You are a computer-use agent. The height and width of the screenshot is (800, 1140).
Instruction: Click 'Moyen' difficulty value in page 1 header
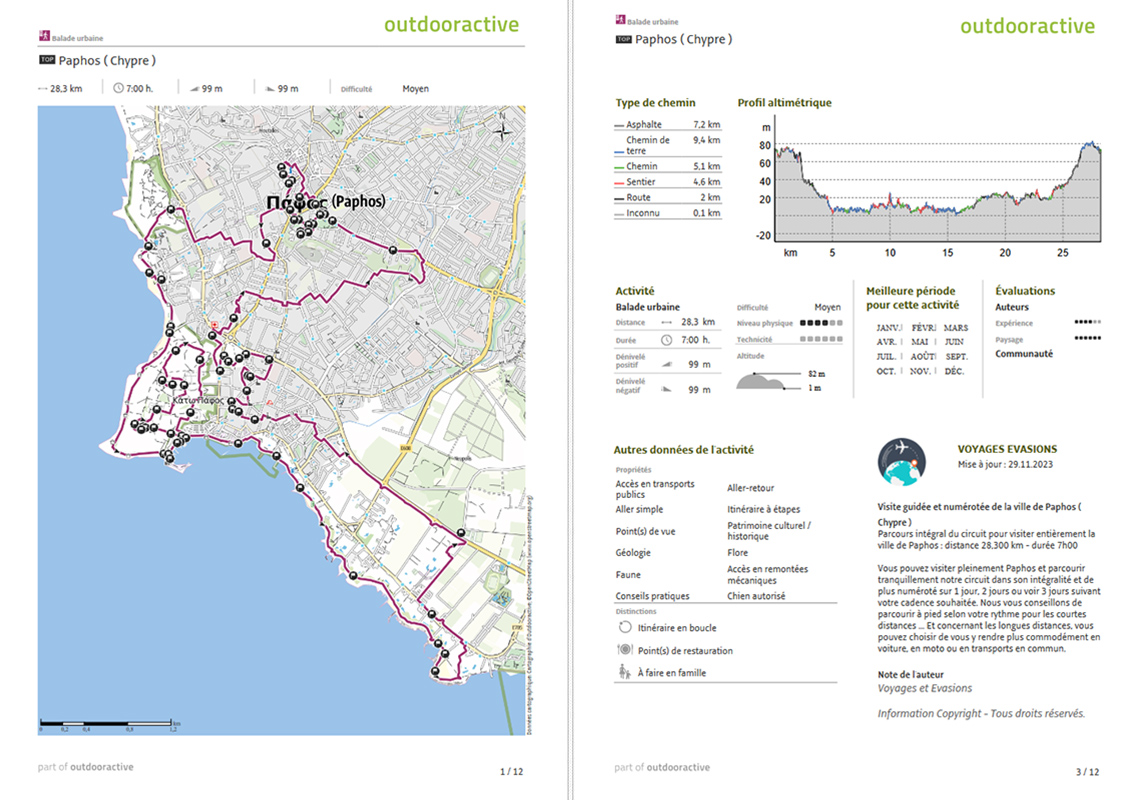click(415, 89)
